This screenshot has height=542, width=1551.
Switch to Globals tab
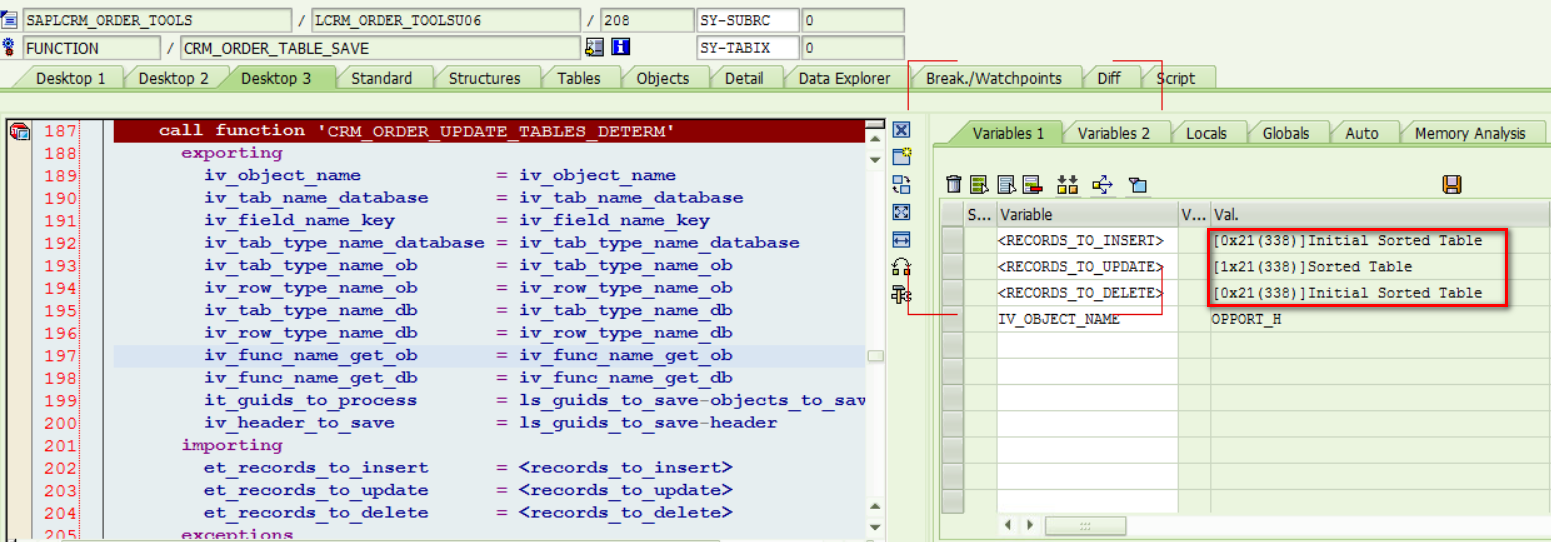coord(1285,133)
